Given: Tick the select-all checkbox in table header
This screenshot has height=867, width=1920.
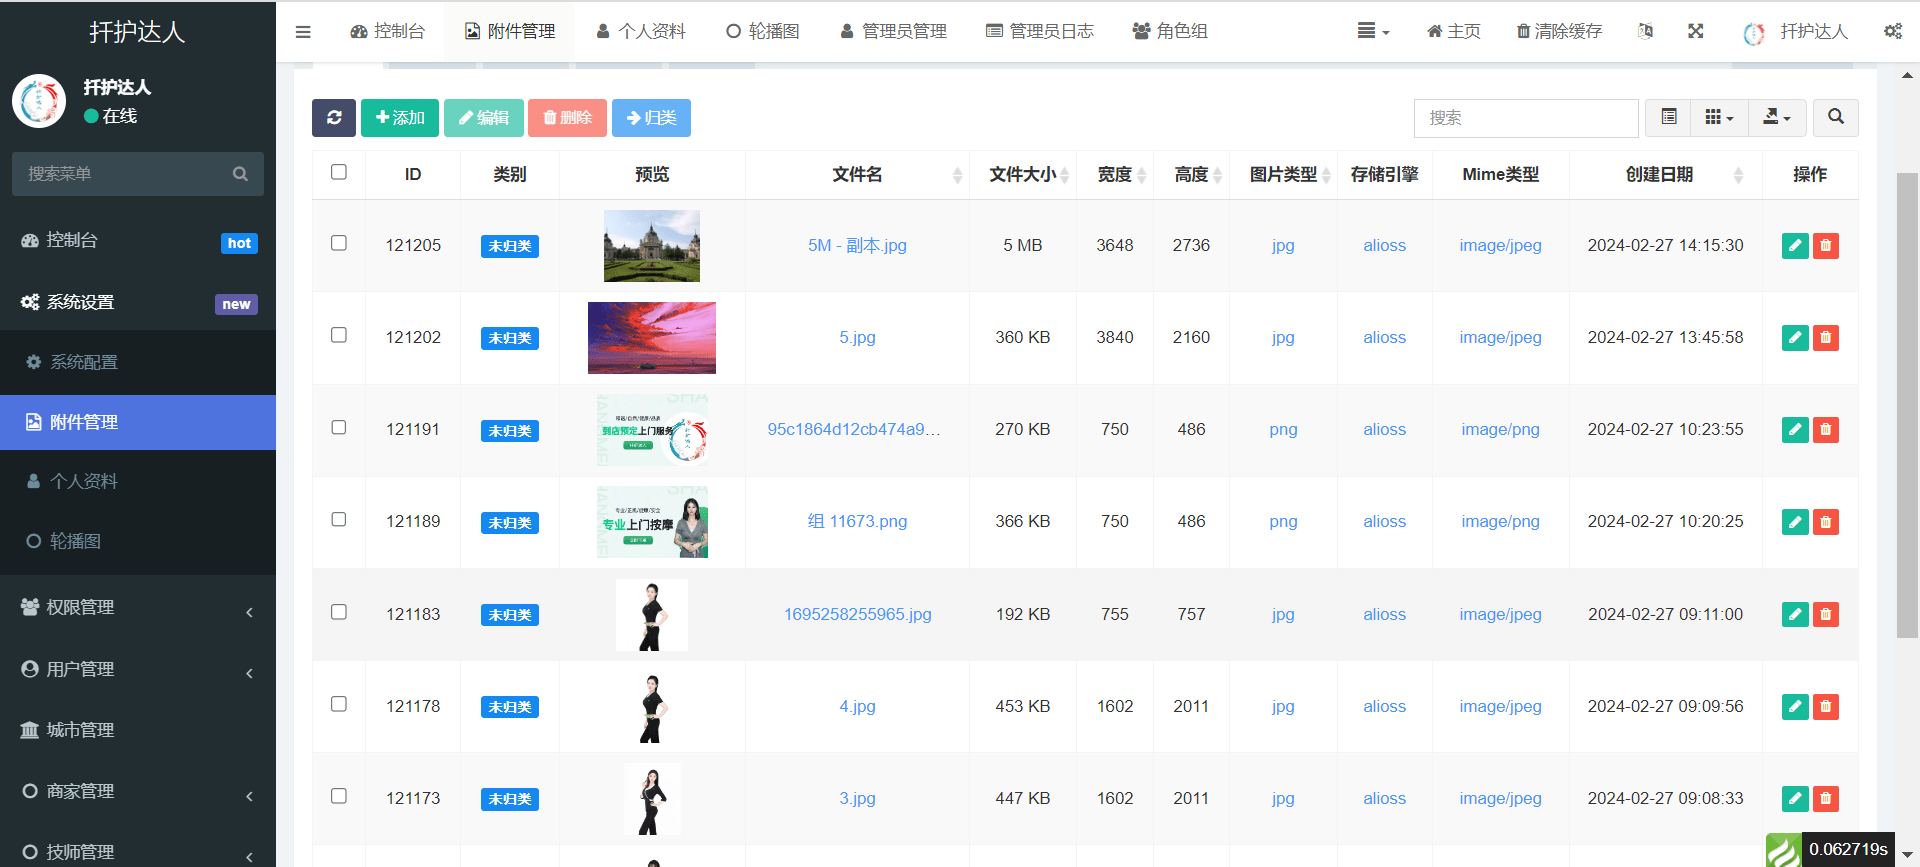Looking at the screenshot, I should pos(339,173).
